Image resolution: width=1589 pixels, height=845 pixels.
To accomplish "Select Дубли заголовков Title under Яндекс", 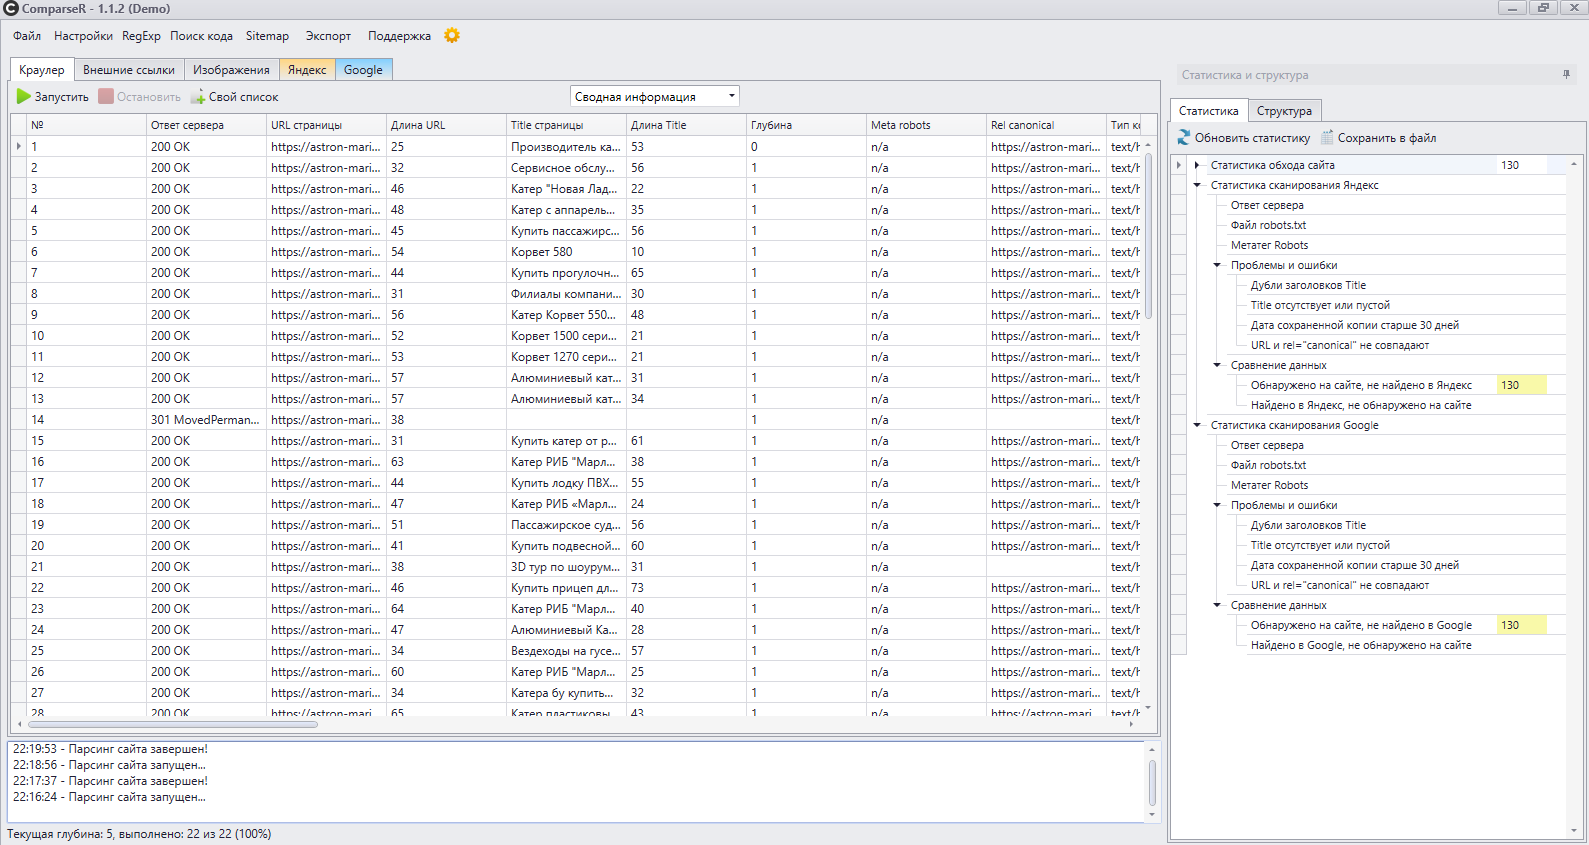I will pyautogui.click(x=1308, y=285).
